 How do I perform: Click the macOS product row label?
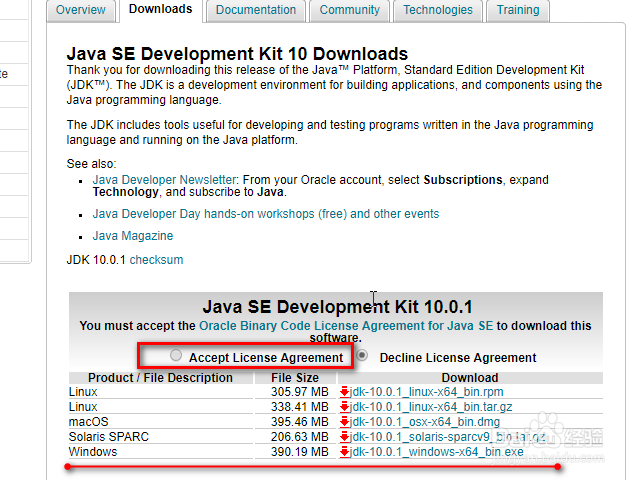click(x=89, y=422)
